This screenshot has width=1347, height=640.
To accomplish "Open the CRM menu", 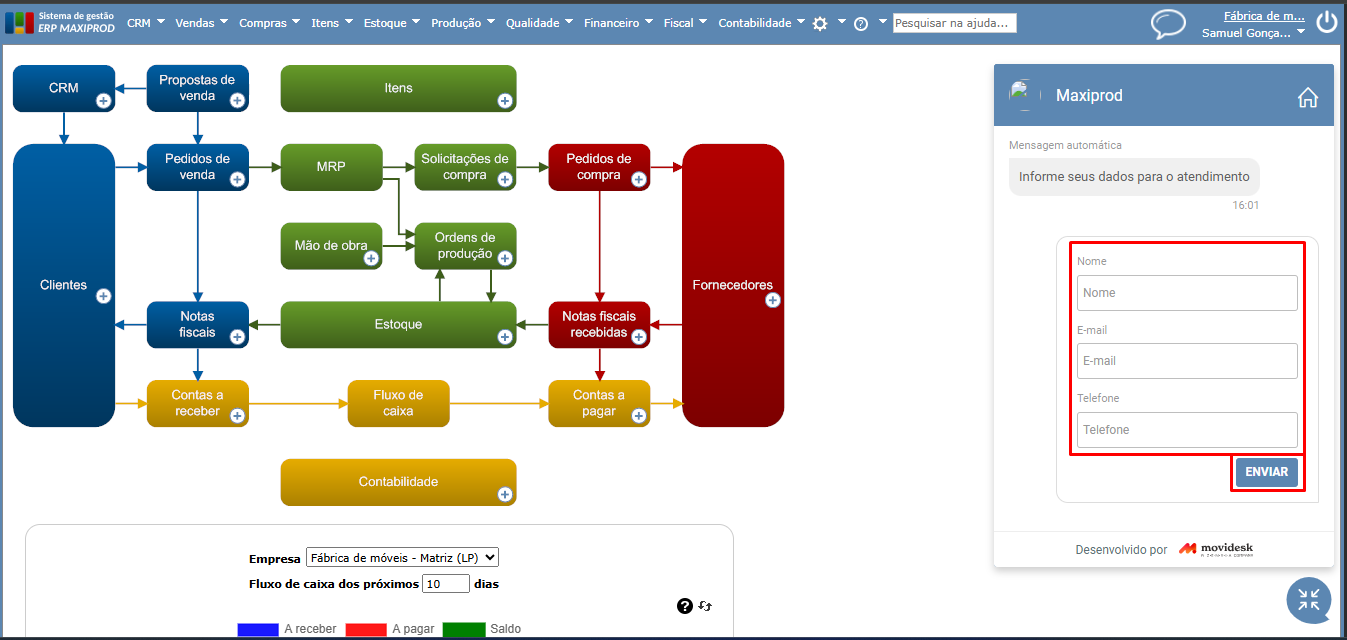I will [145, 23].
